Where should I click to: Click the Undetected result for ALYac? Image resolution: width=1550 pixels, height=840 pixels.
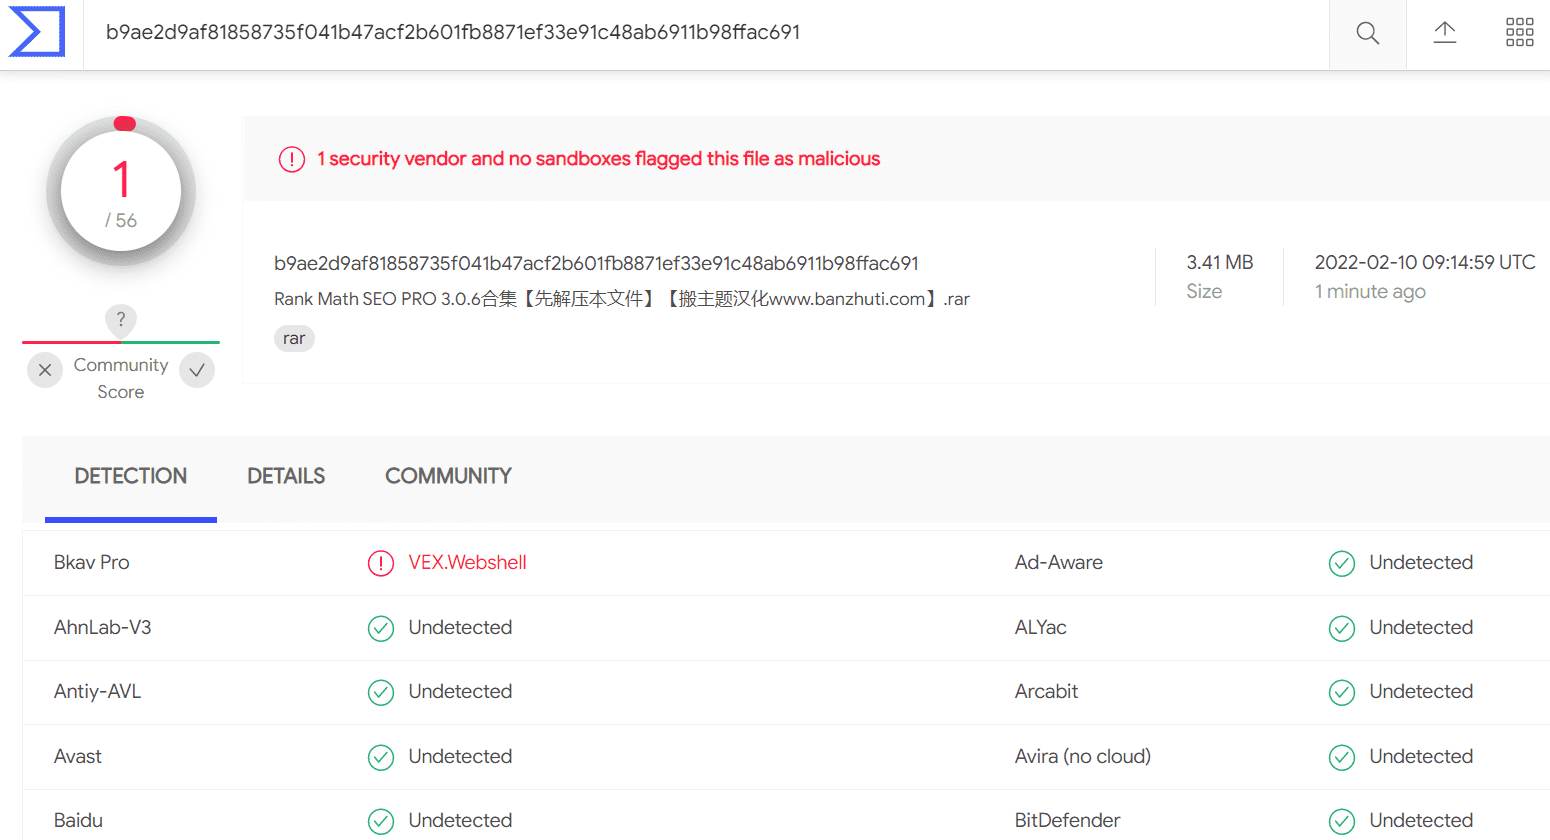[x=1421, y=627]
